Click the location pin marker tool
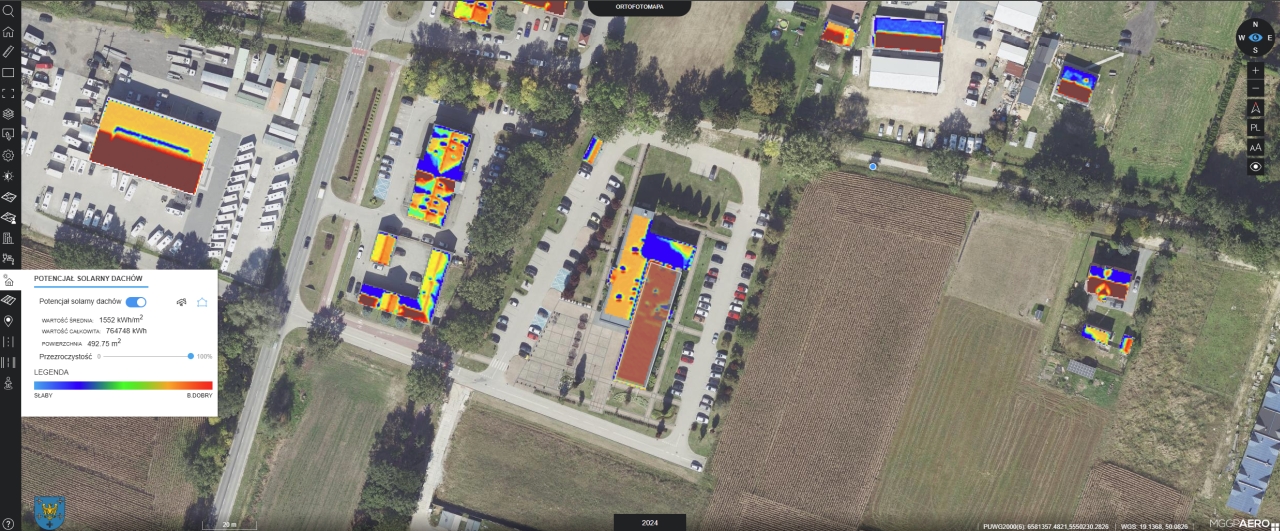1280x531 pixels. click(x=8, y=321)
